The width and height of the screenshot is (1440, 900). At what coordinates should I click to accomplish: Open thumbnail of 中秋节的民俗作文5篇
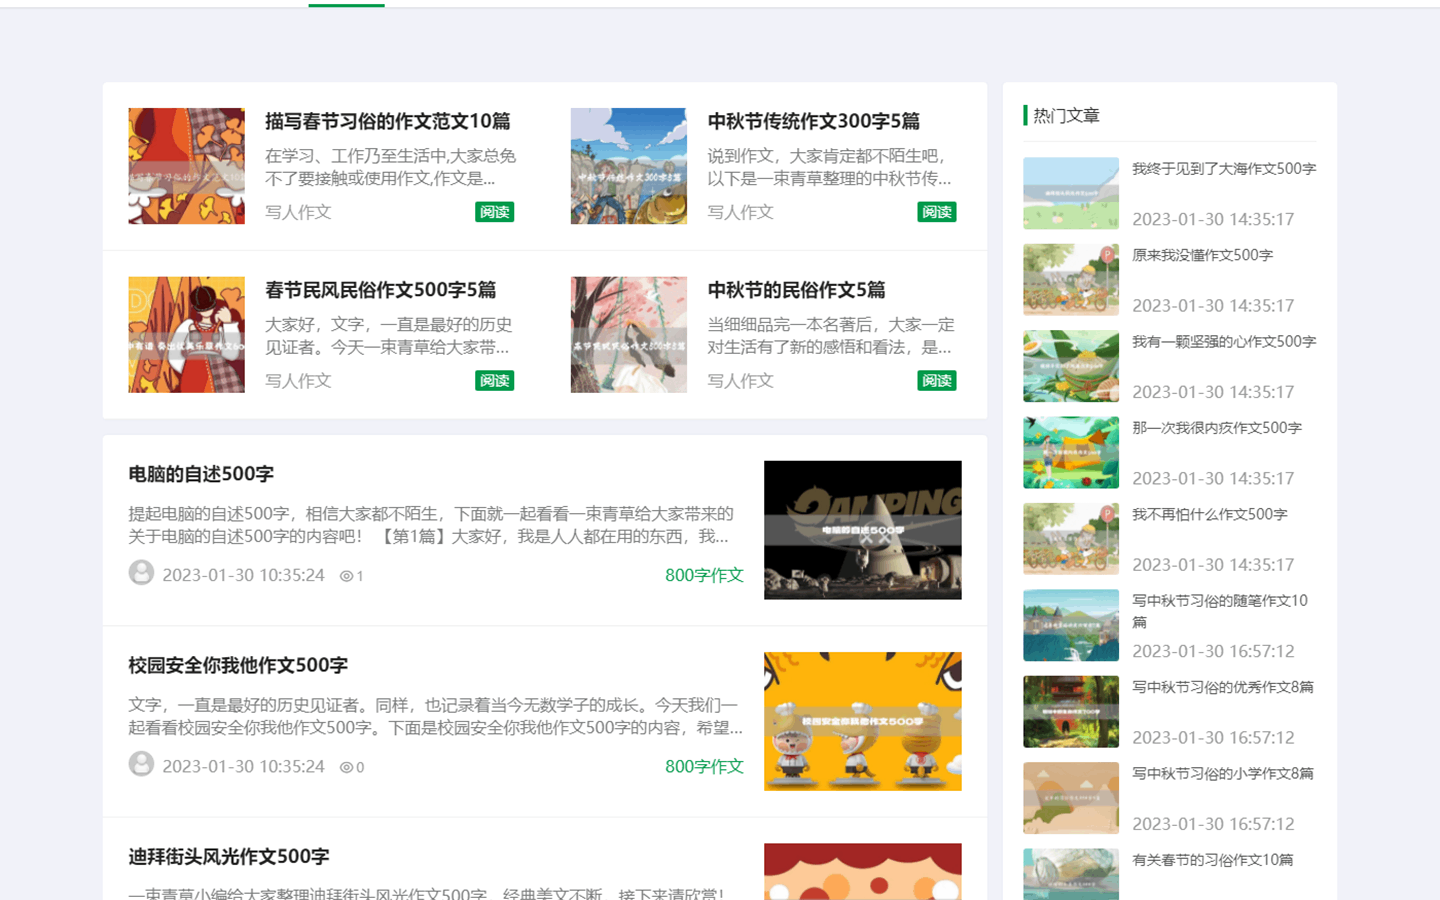pos(629,335)
